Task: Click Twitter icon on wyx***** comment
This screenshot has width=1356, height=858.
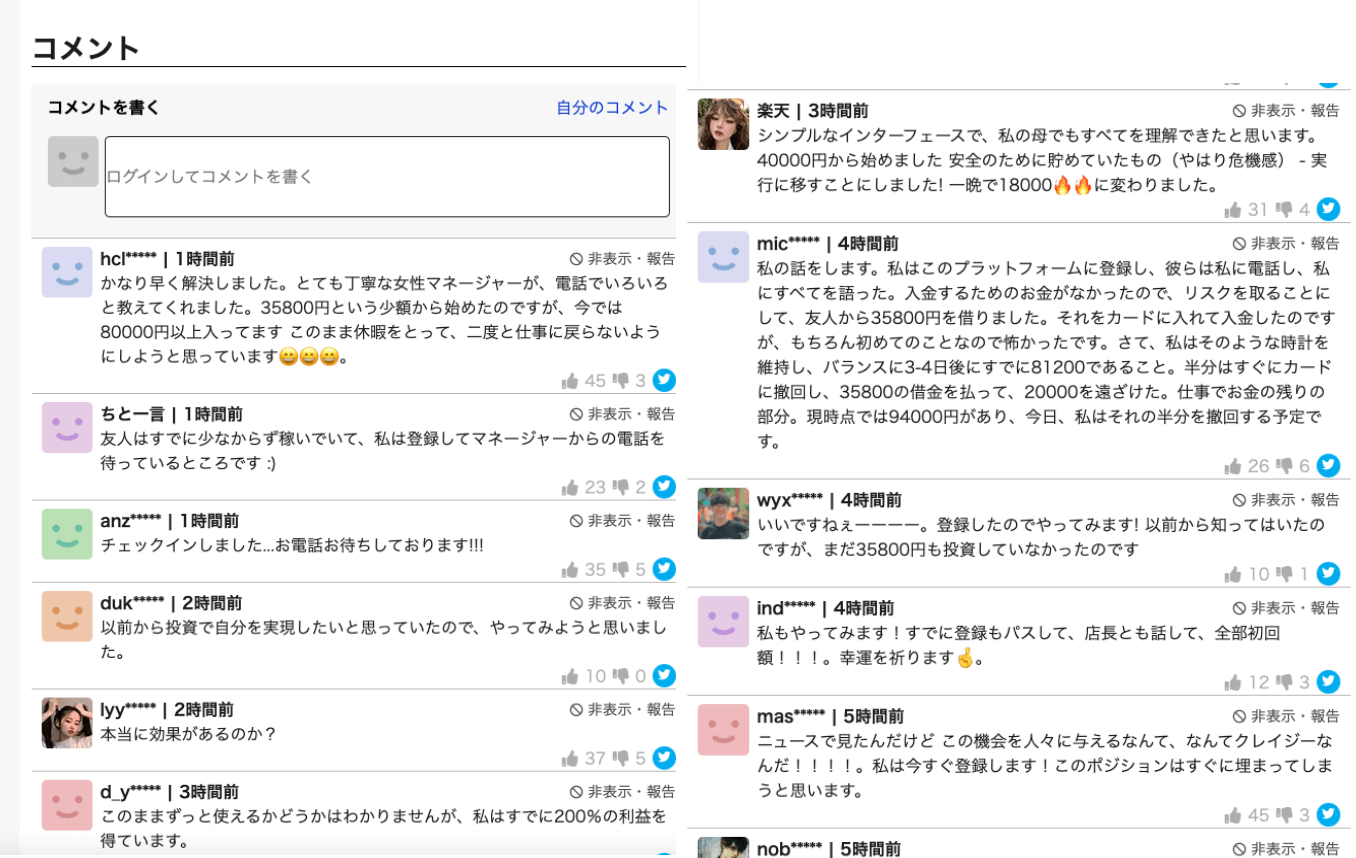Action: pyautogui.click(x=1328, y=574)
